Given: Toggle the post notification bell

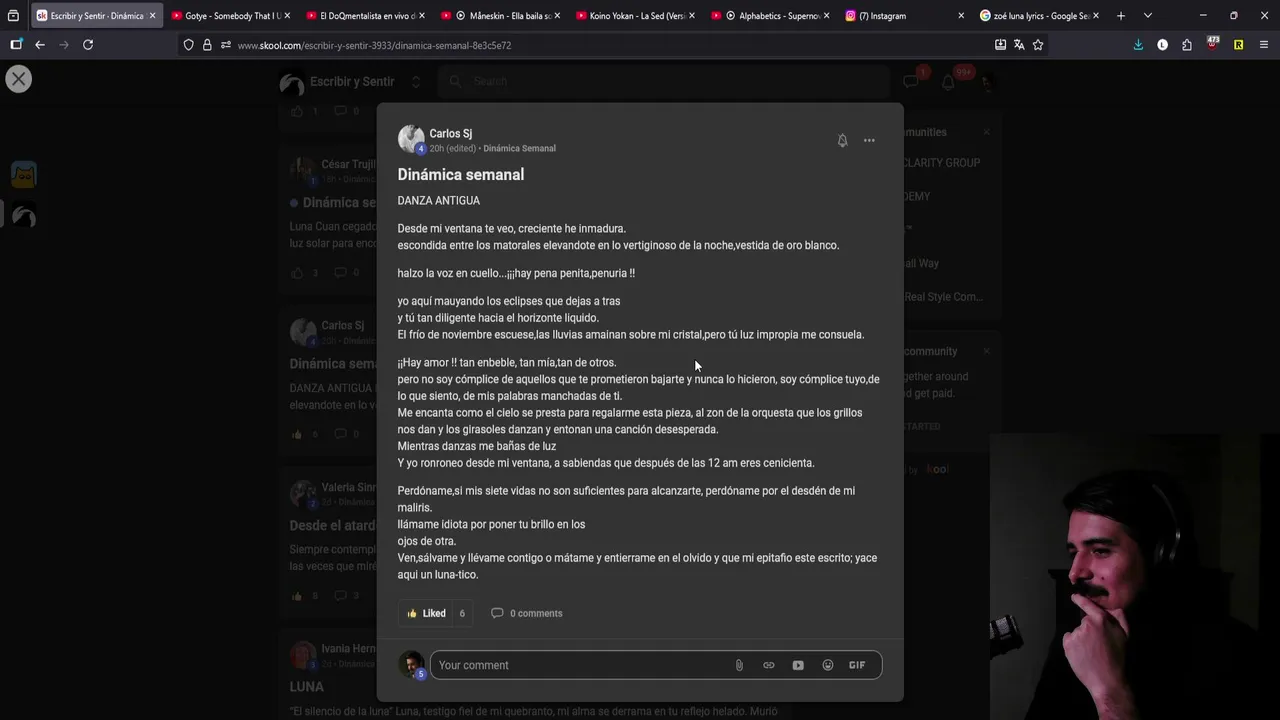Looking at the screenshot, I should tap(842, 141).
